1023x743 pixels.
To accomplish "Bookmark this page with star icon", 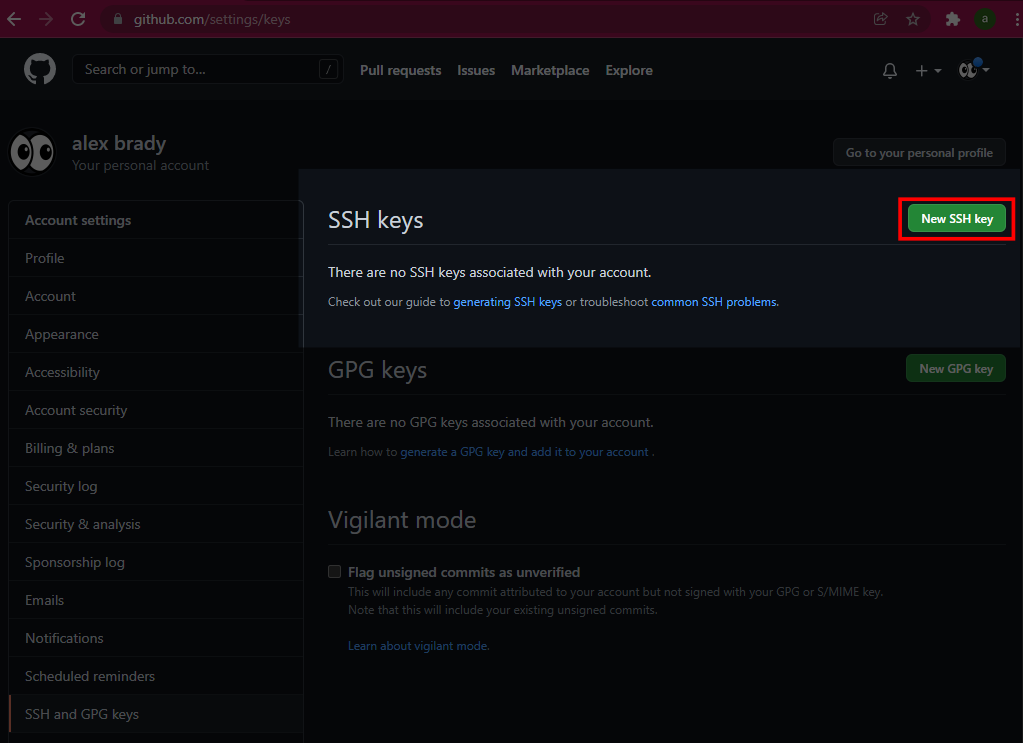I will pyautogui.click(x=913, y=19).
